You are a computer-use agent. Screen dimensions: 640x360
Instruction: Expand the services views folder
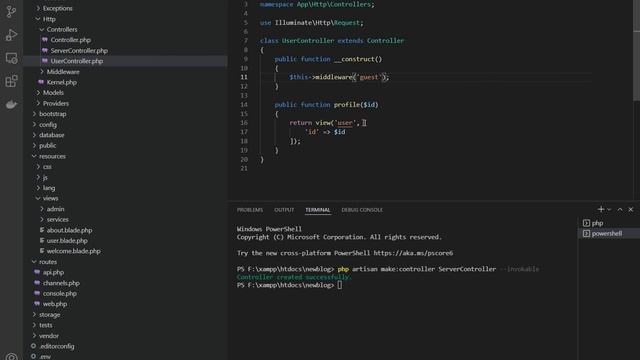[58, 220]
